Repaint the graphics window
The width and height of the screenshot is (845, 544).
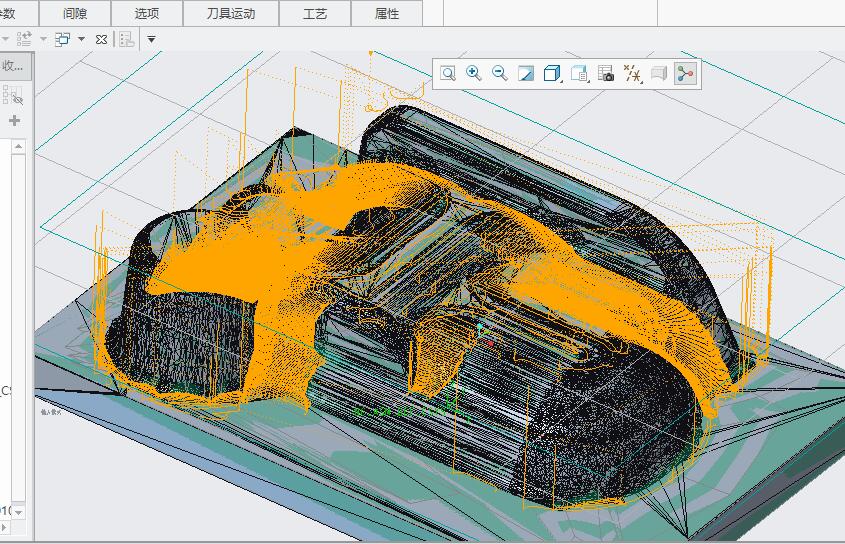[525, 73]
